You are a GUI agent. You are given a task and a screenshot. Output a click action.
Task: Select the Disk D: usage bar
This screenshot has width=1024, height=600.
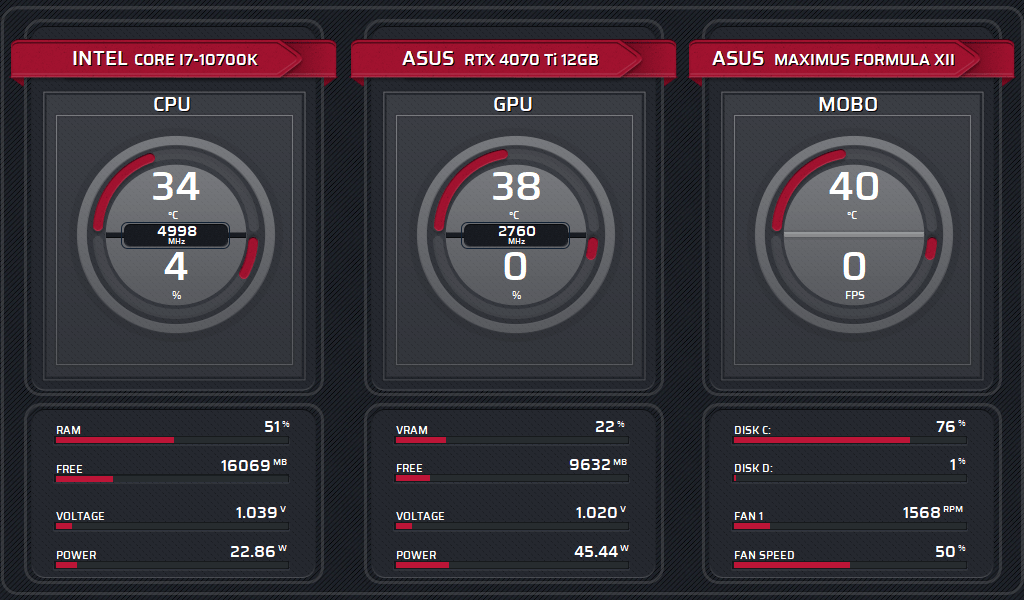pos(850,478)
